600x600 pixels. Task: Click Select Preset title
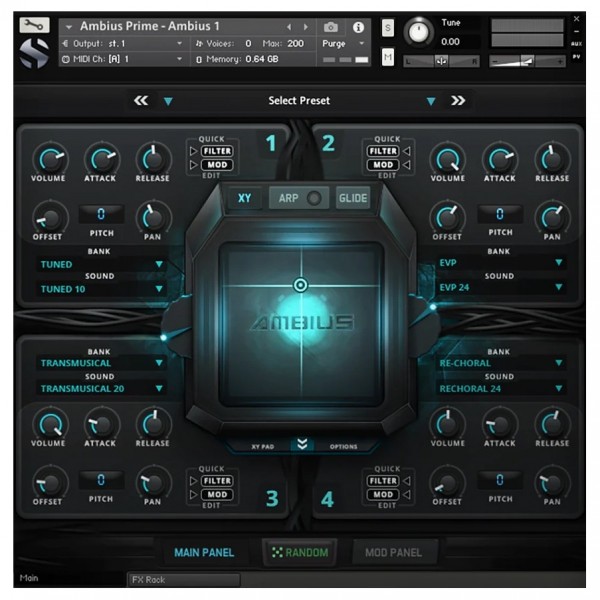click(x=299, y=101)
